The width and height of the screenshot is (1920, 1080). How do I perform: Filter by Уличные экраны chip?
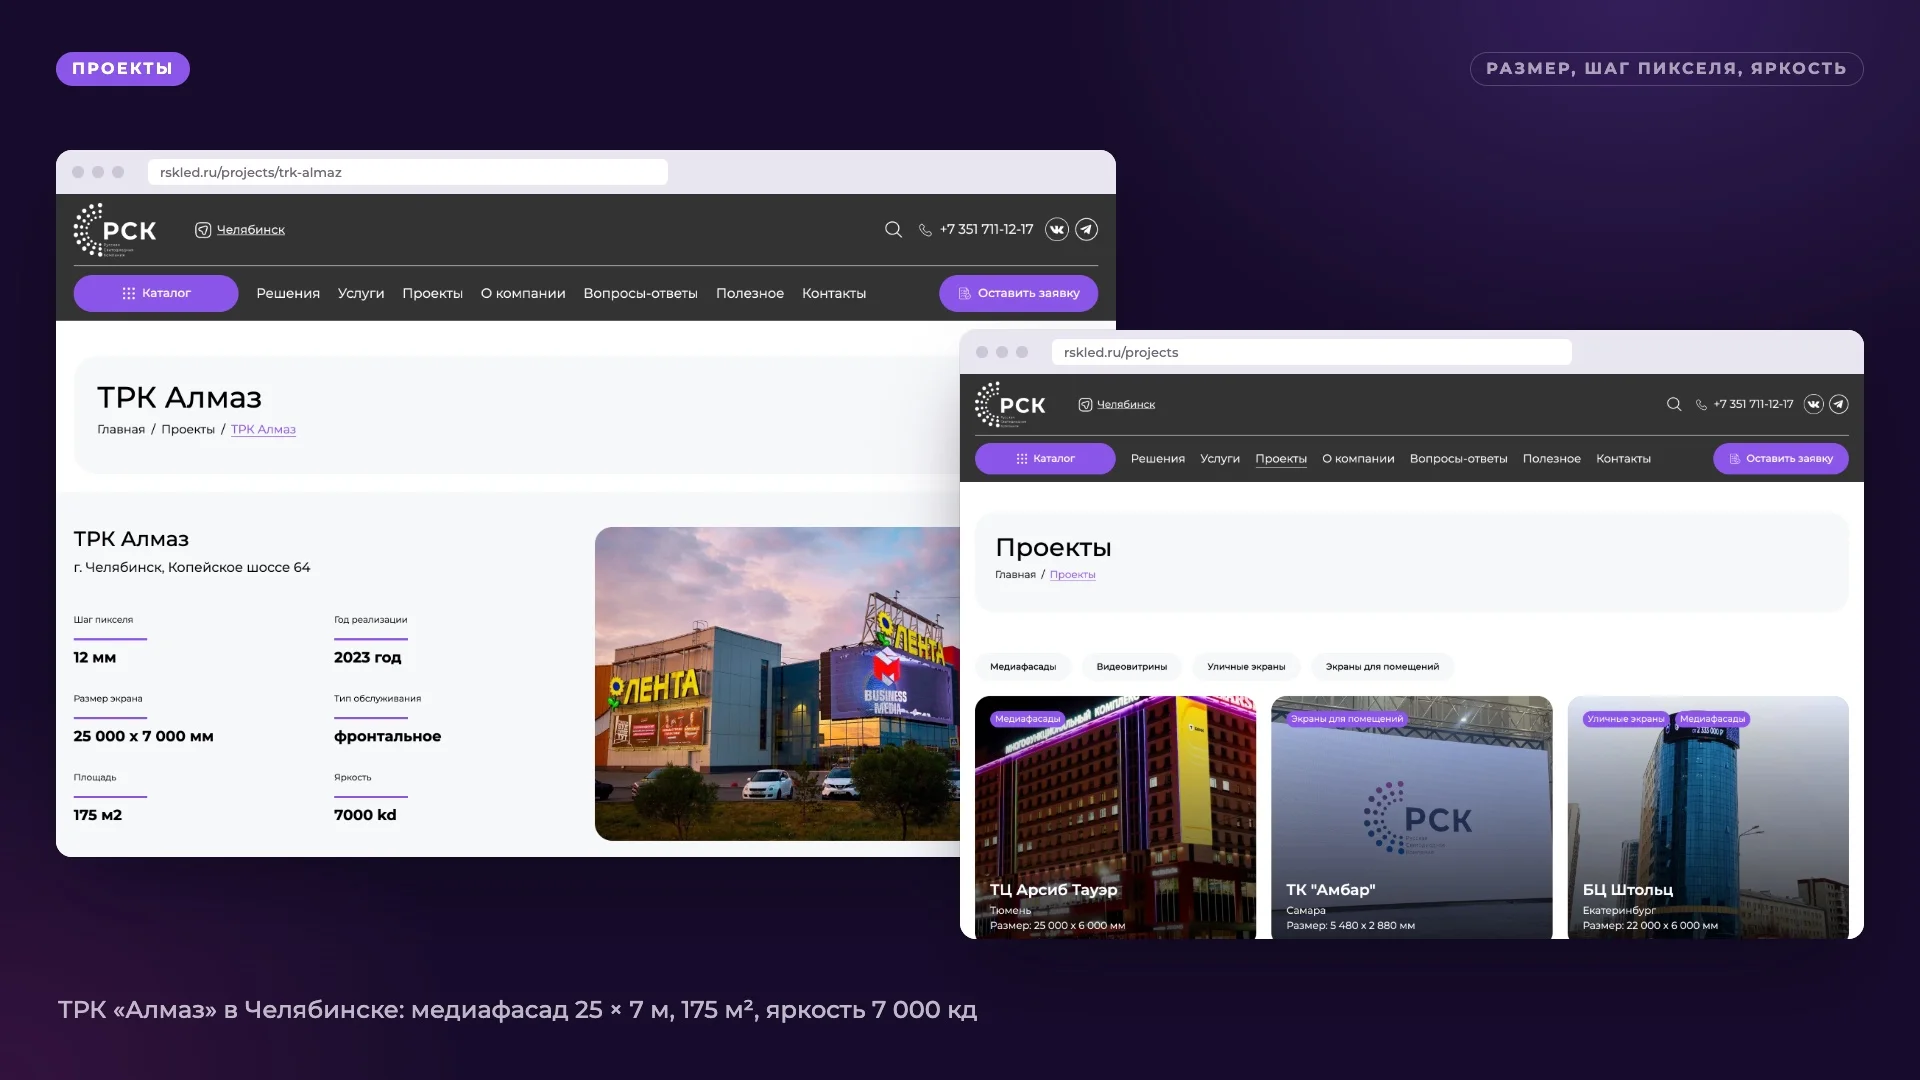[1246, 667]
